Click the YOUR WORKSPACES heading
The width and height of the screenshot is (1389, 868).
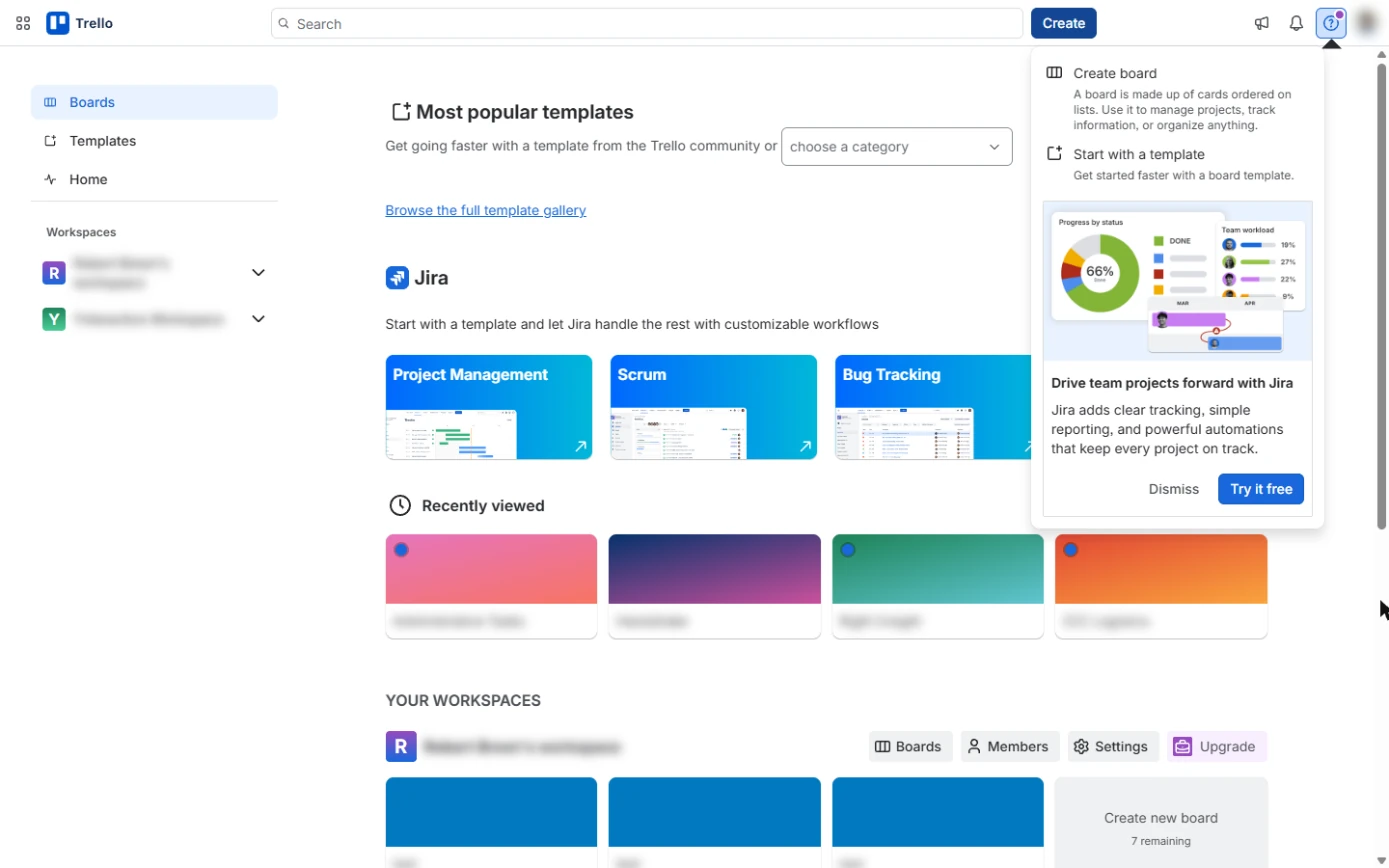(463, 700)
